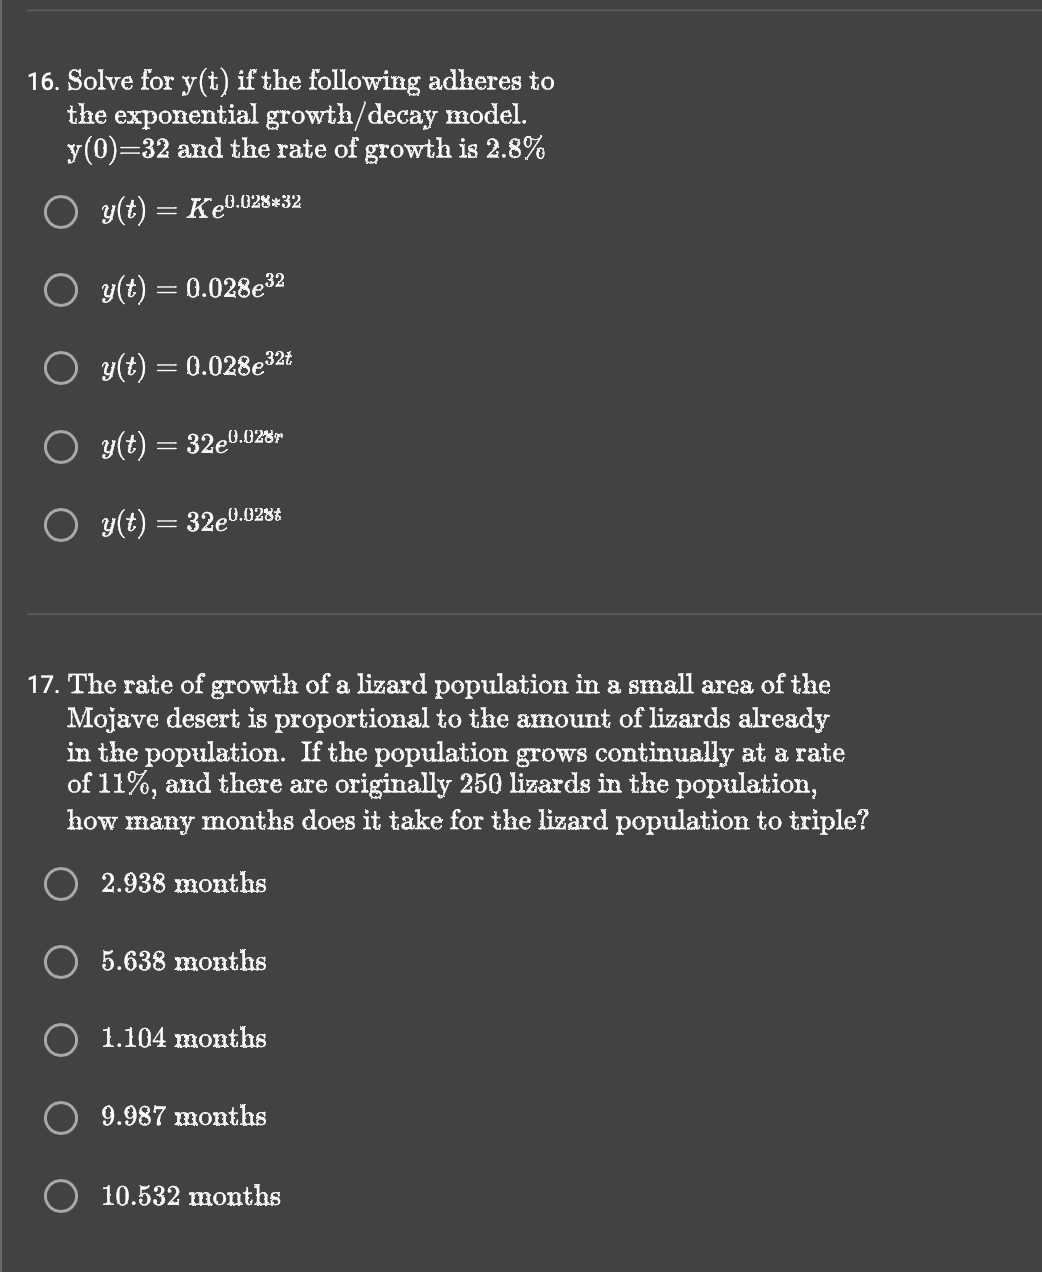Click the label text 5.638 months
Image resolution: width=1042 pixels, height=1272 pixels.
point(183,962)
